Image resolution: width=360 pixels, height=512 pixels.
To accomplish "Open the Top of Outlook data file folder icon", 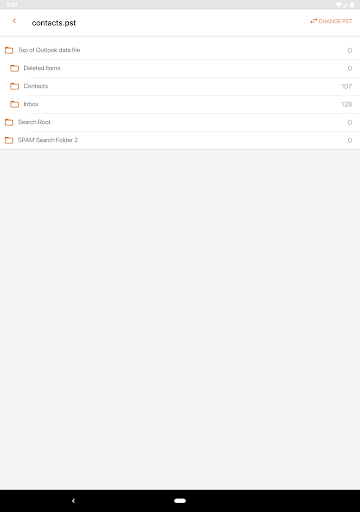I will [9, 50].
